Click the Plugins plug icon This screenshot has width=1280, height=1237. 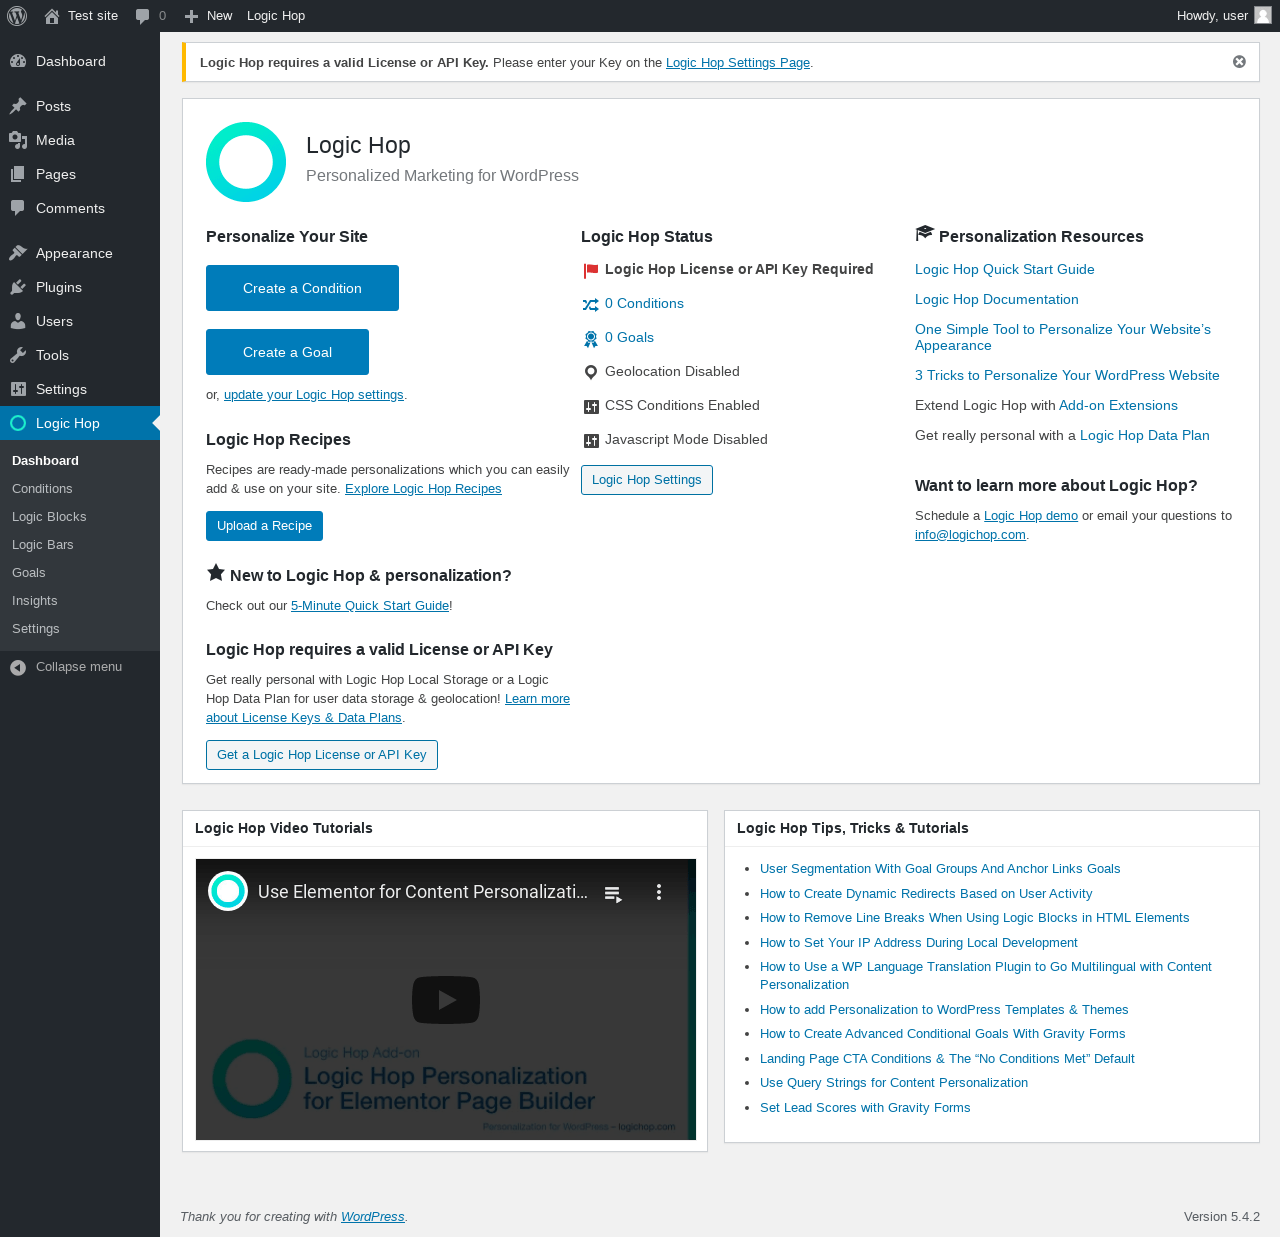[18, 287]
